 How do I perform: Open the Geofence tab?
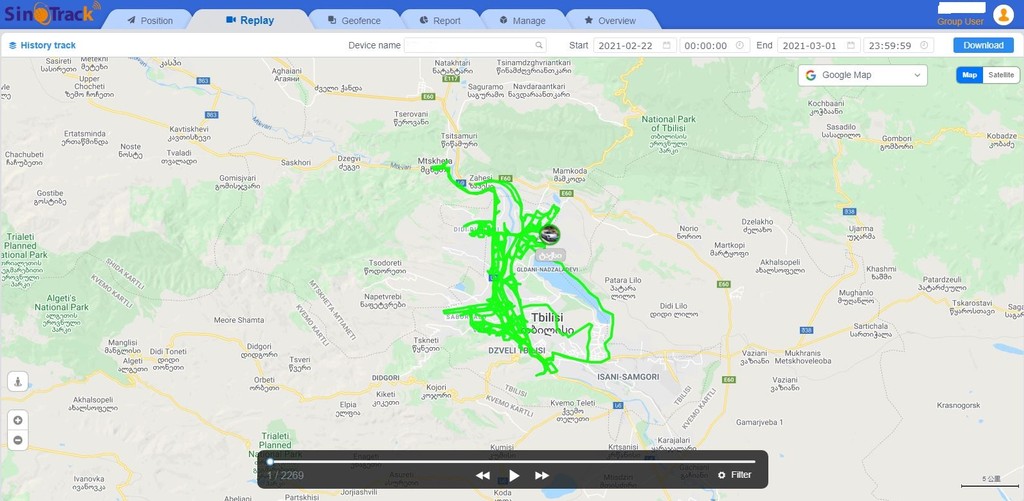(x=355, y=20)
